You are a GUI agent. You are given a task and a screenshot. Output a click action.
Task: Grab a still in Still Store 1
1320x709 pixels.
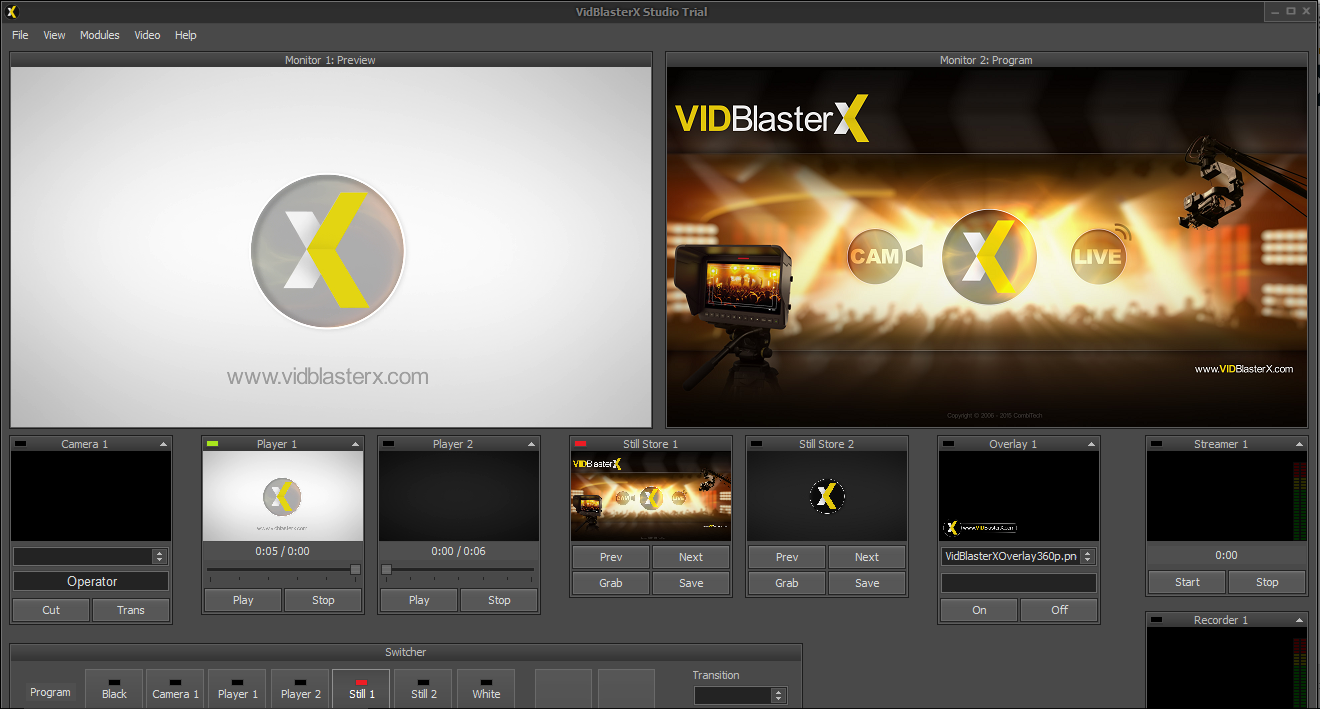pos(611,583)
